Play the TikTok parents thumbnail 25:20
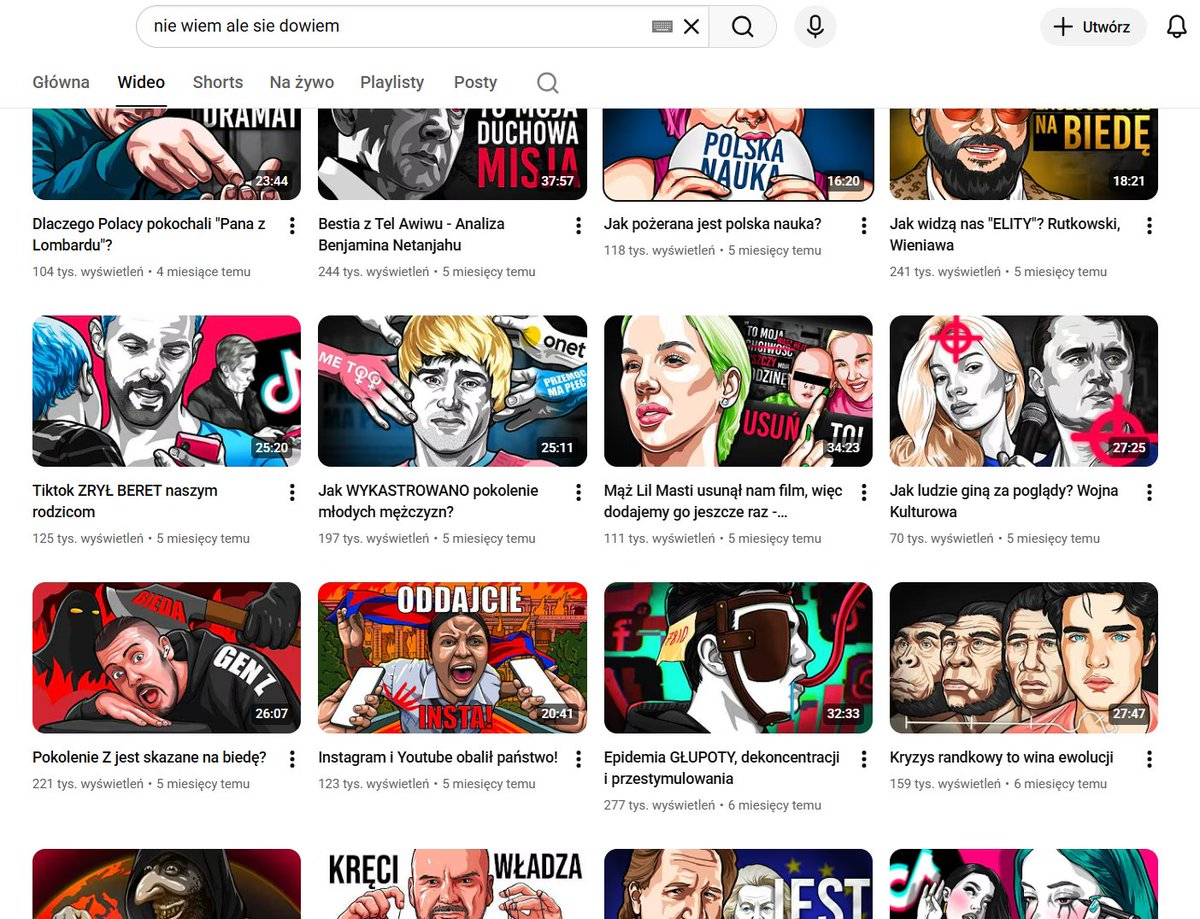 [x=166, y=391]
